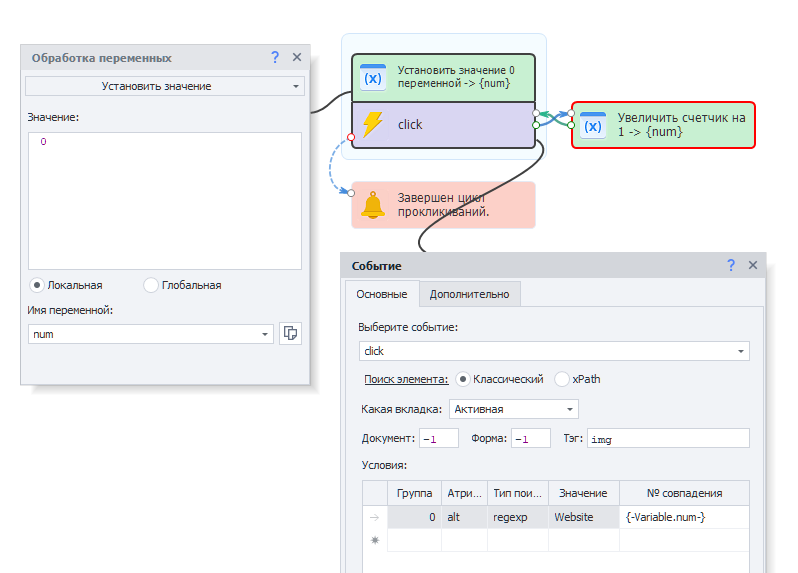The height and width of the screenshot is (573, 798).
Task: Click the Тэг field containing img
Action: point(668,438)
